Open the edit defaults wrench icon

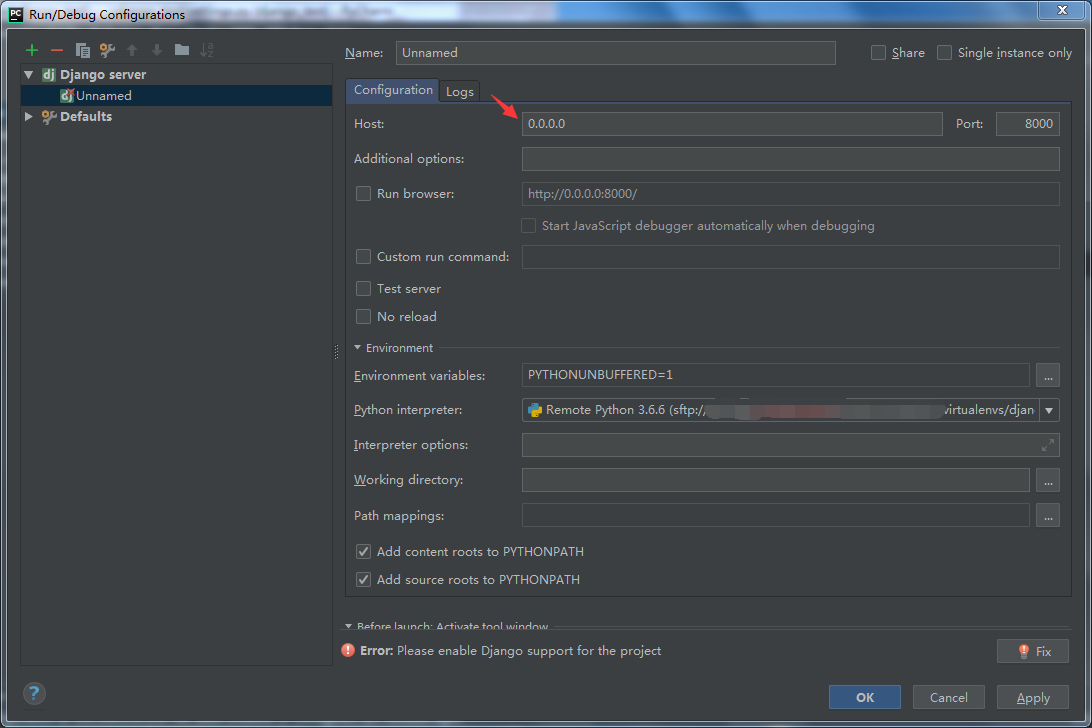pyautogui.click(x=107, y=50)
